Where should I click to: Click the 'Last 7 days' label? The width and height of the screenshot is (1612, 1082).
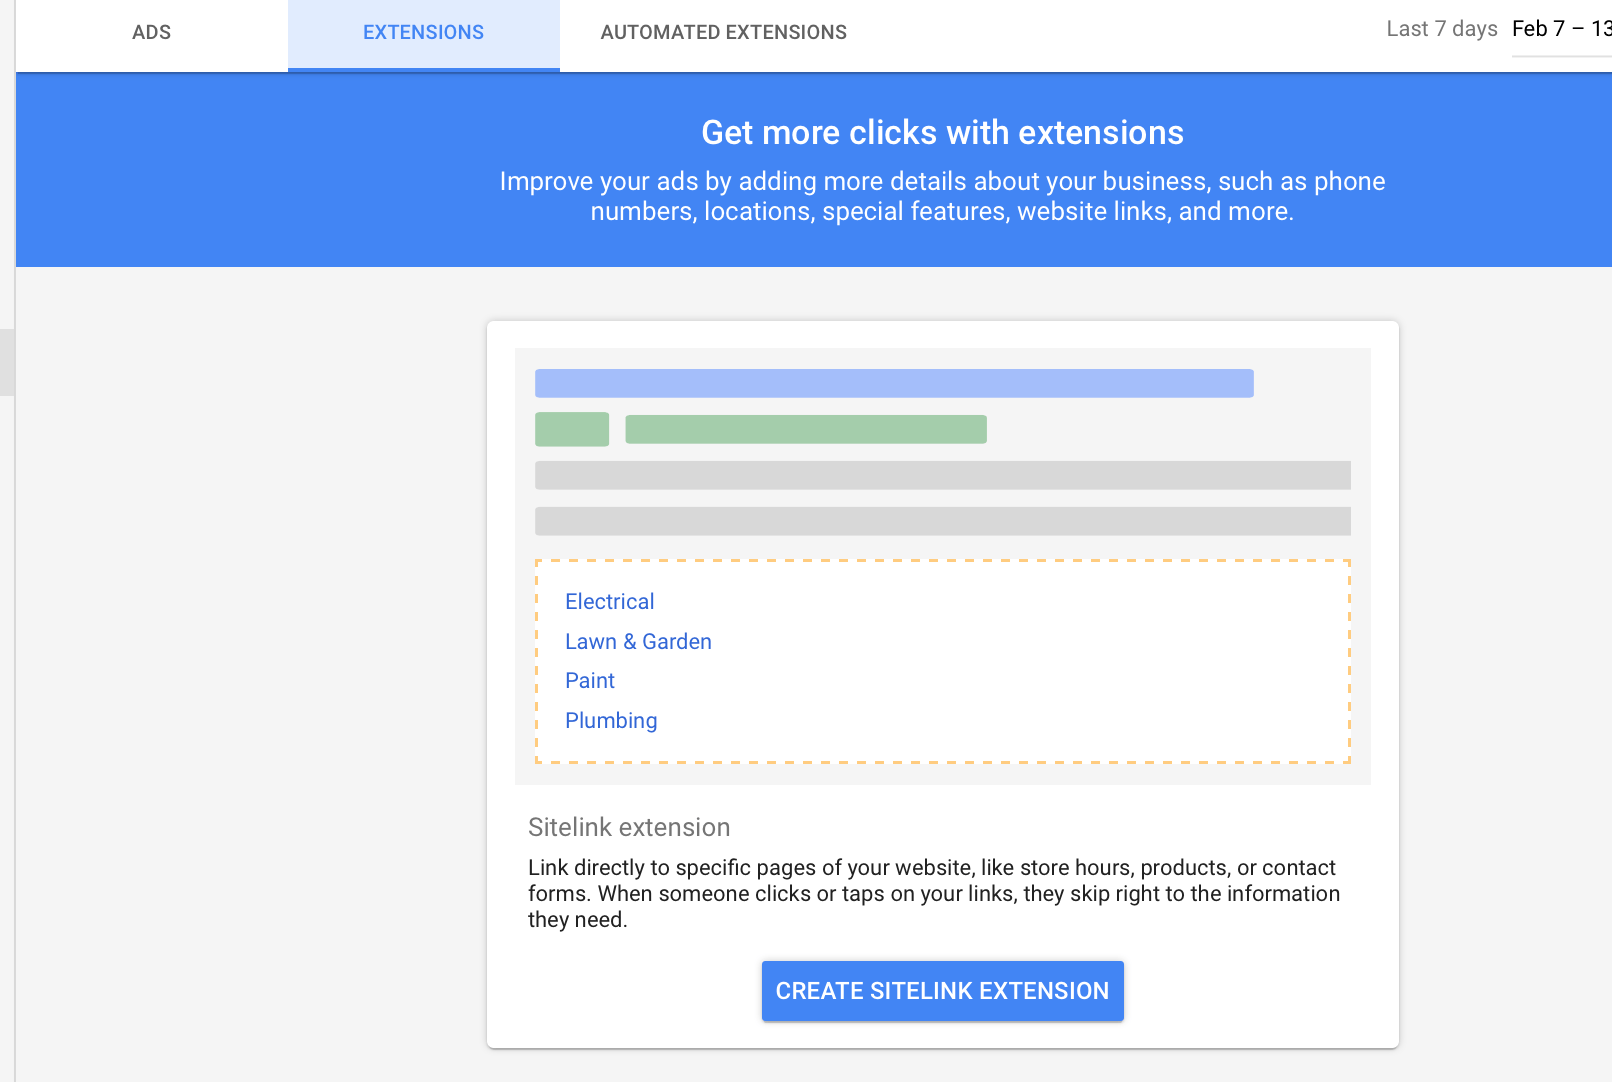coord(1441,29)
